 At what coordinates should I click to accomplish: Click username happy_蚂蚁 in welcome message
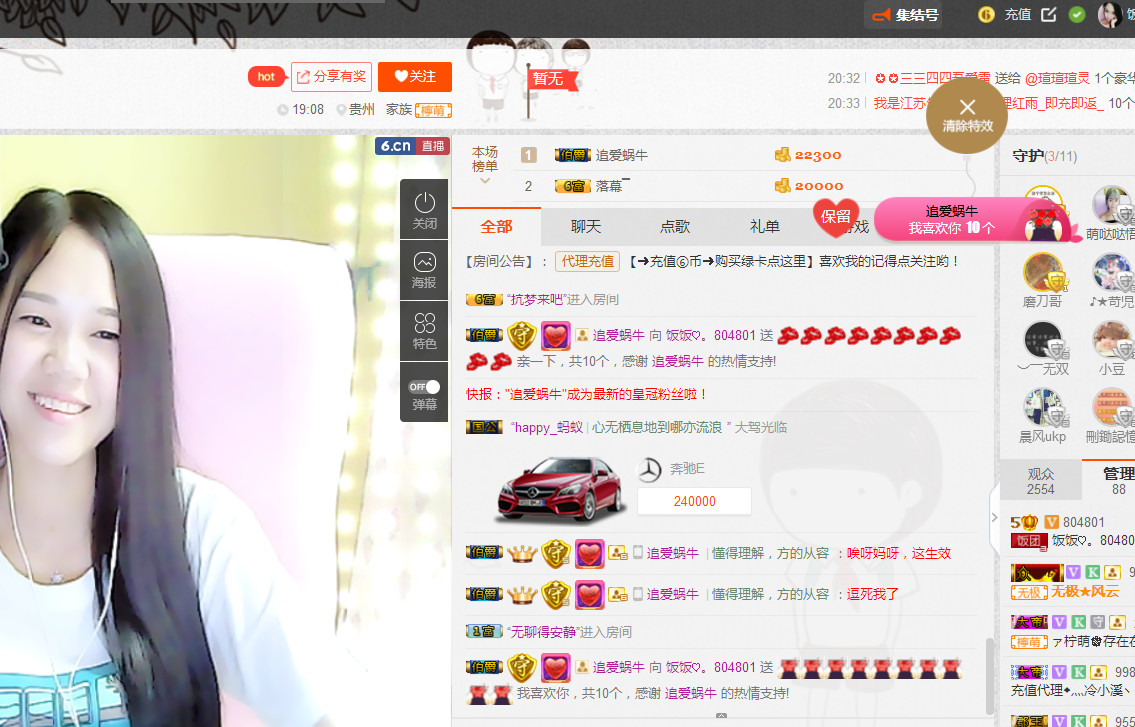[547, 427]
